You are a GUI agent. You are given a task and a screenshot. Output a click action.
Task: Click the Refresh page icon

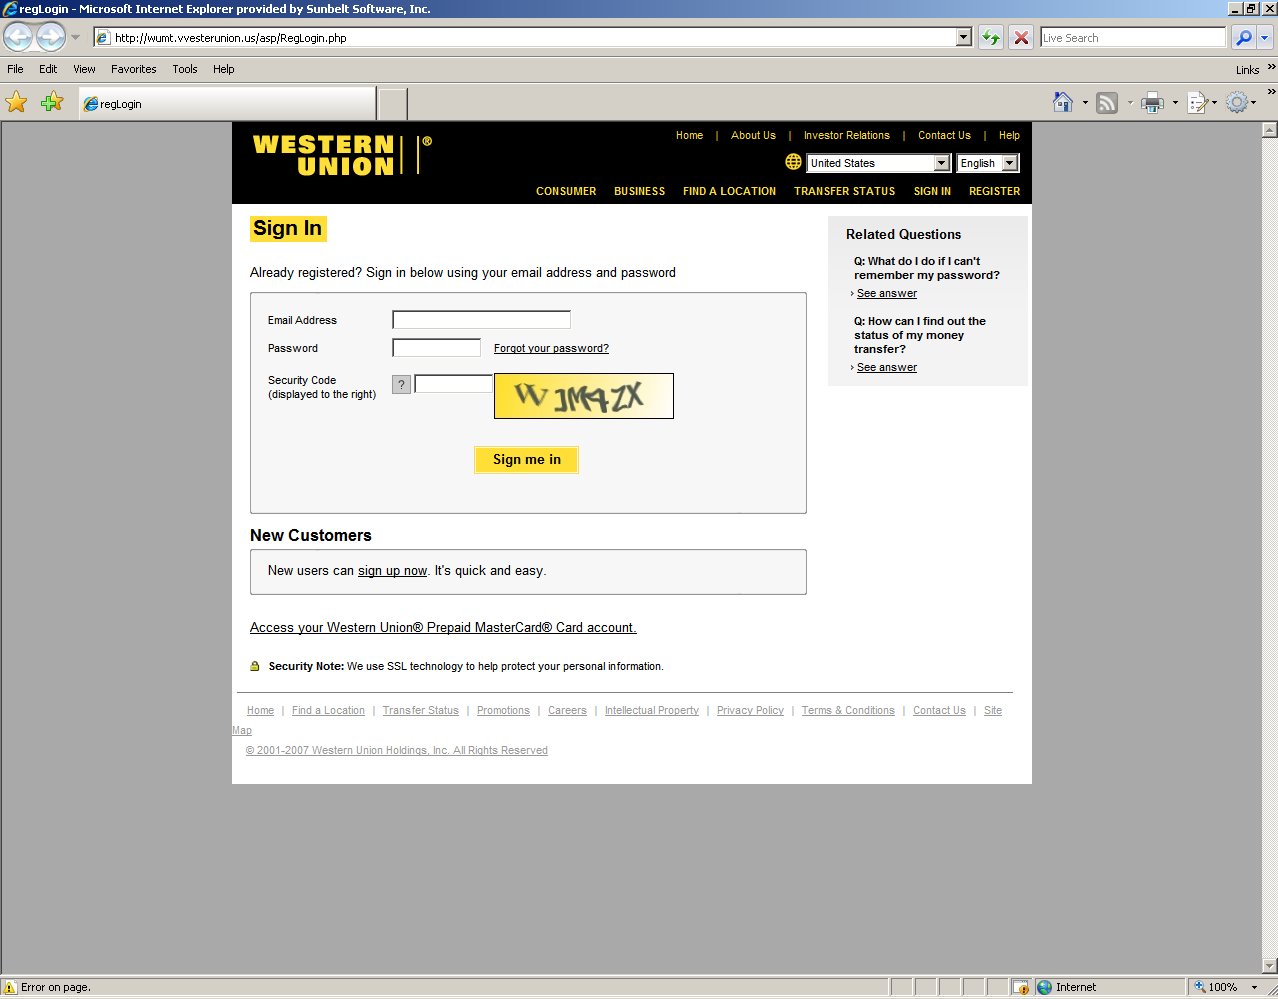[x=991, y=38]
